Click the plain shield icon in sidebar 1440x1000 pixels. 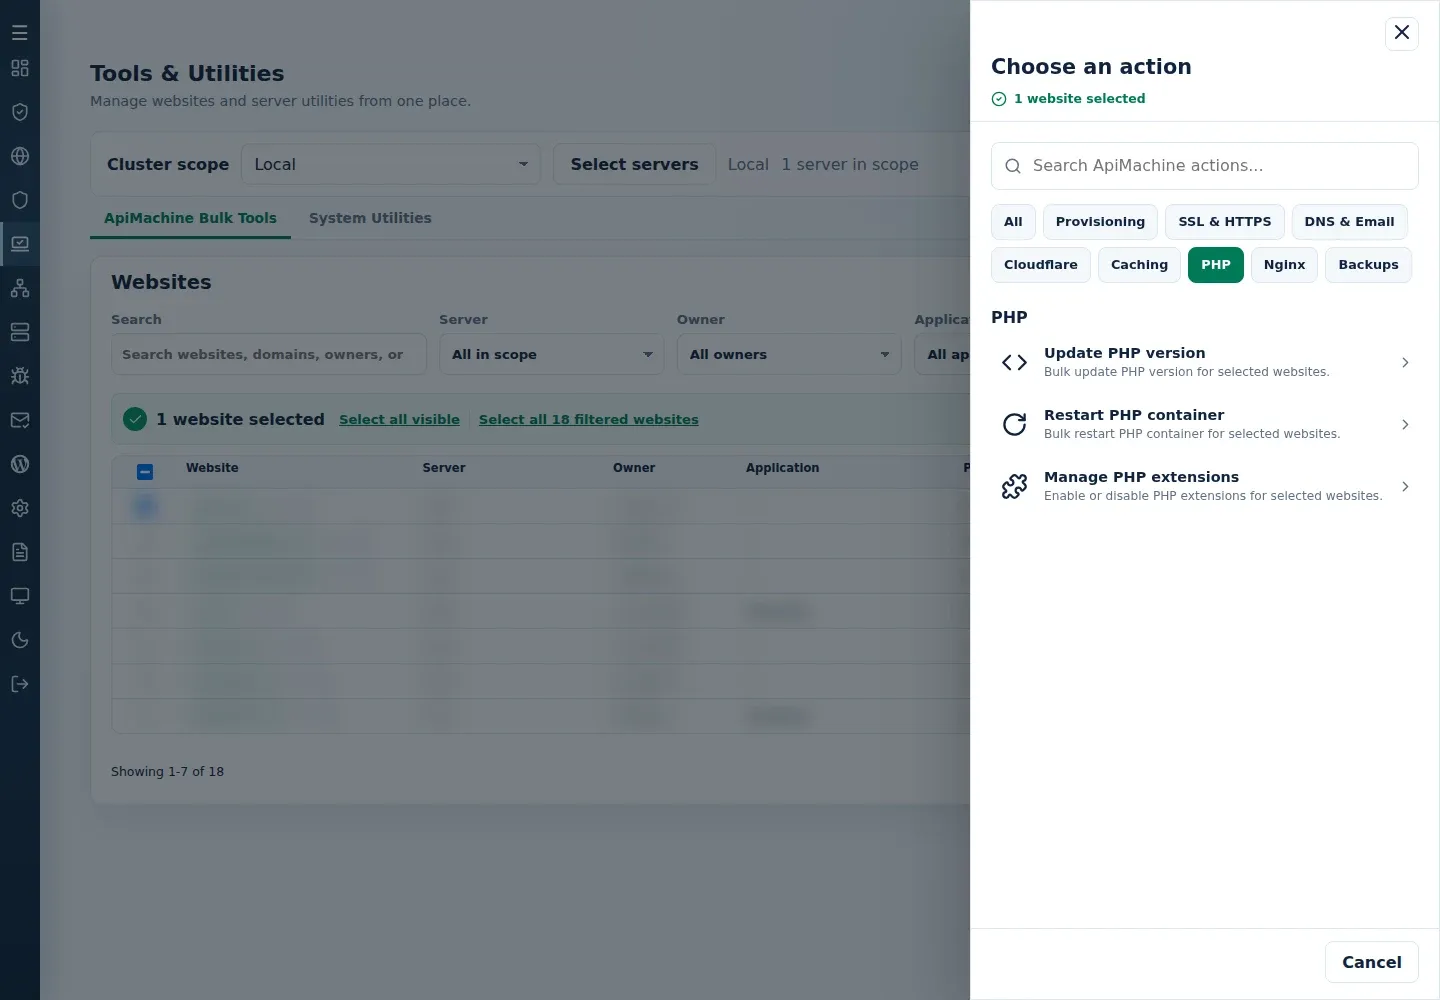(20, 200)
